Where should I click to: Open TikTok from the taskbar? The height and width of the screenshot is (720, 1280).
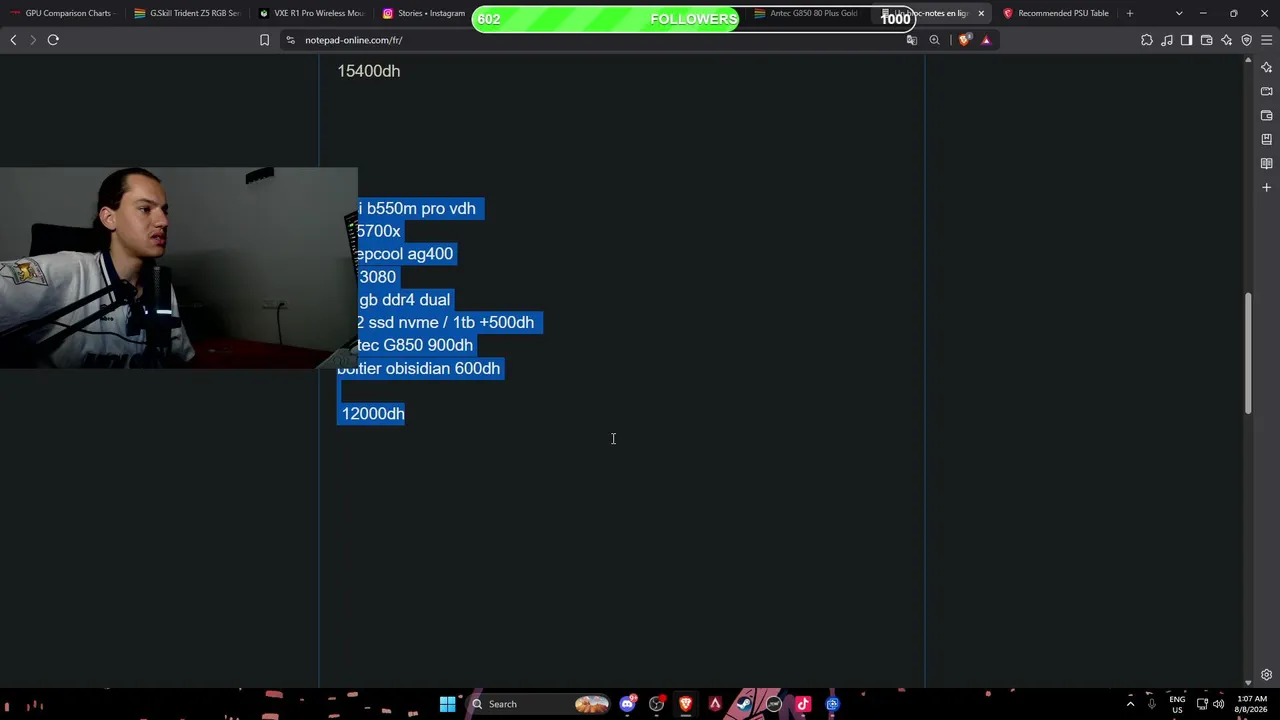(803, 704)
